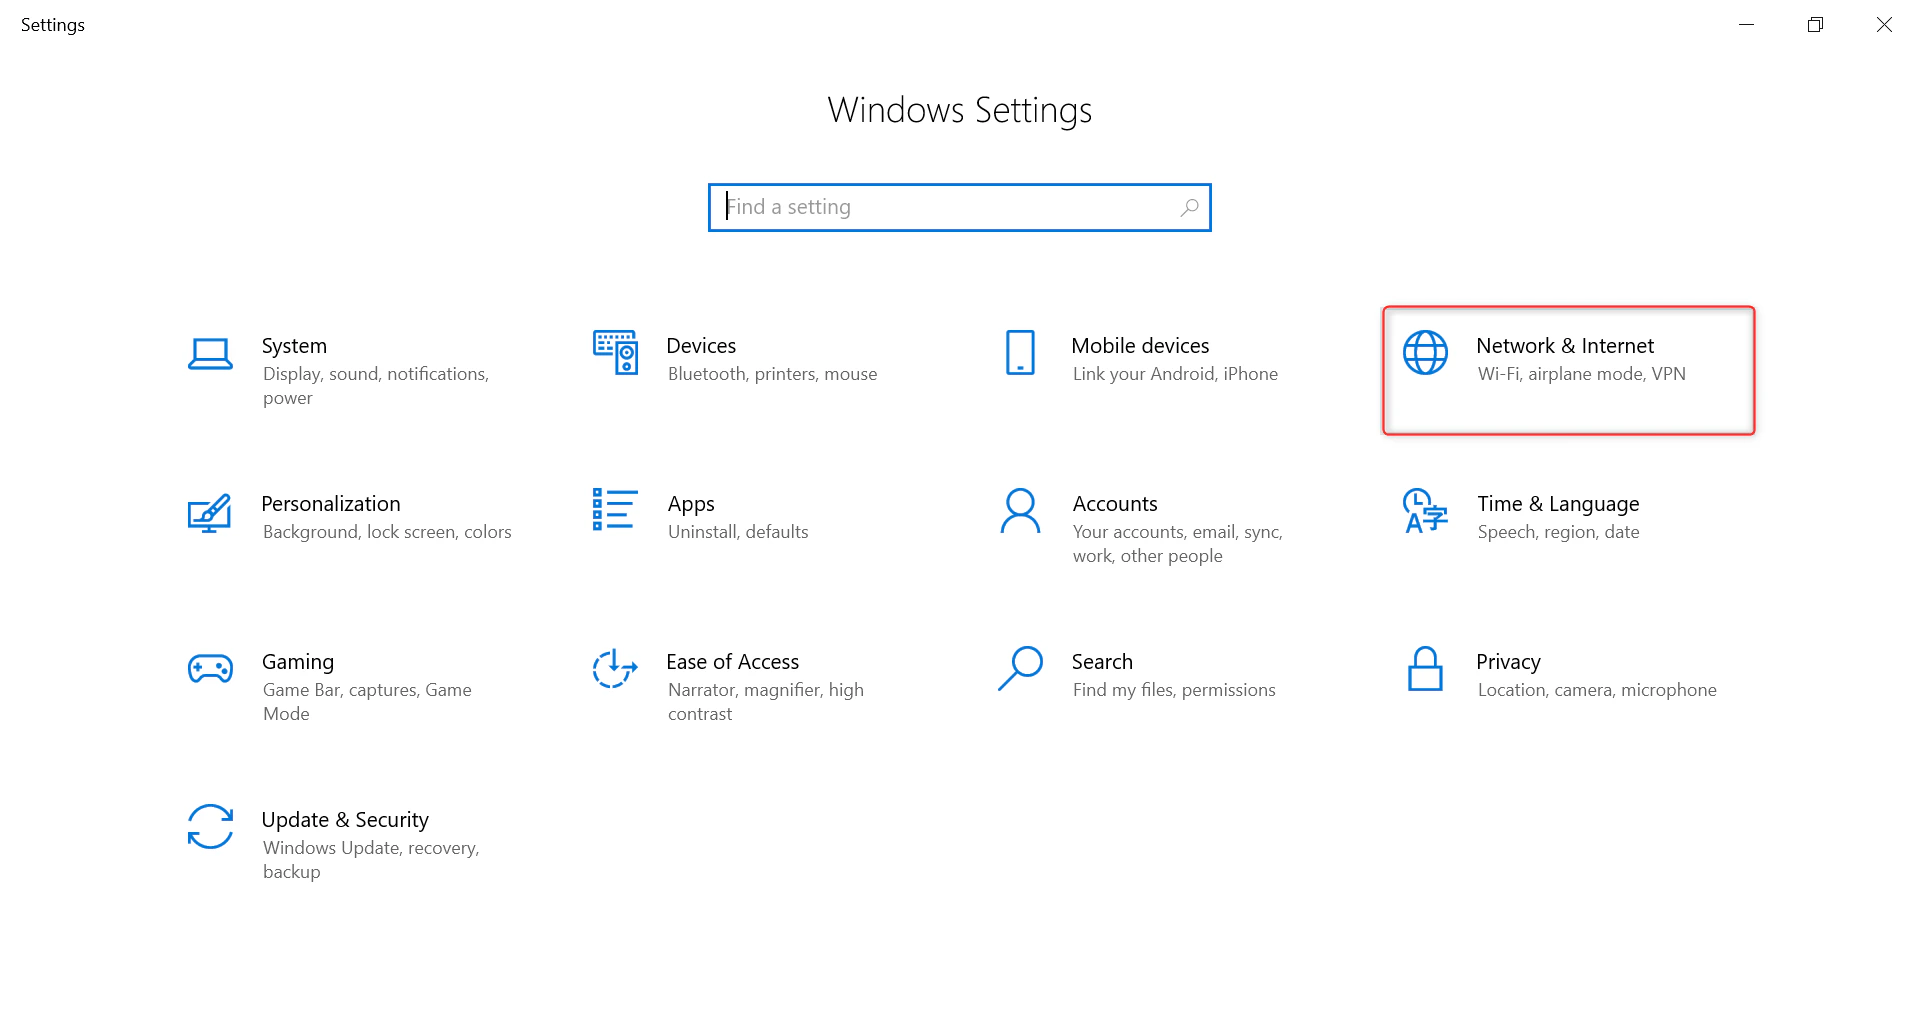Open the Search magnifier category icon
The image size is (1920, 1020).
[x=1020, y=668]
